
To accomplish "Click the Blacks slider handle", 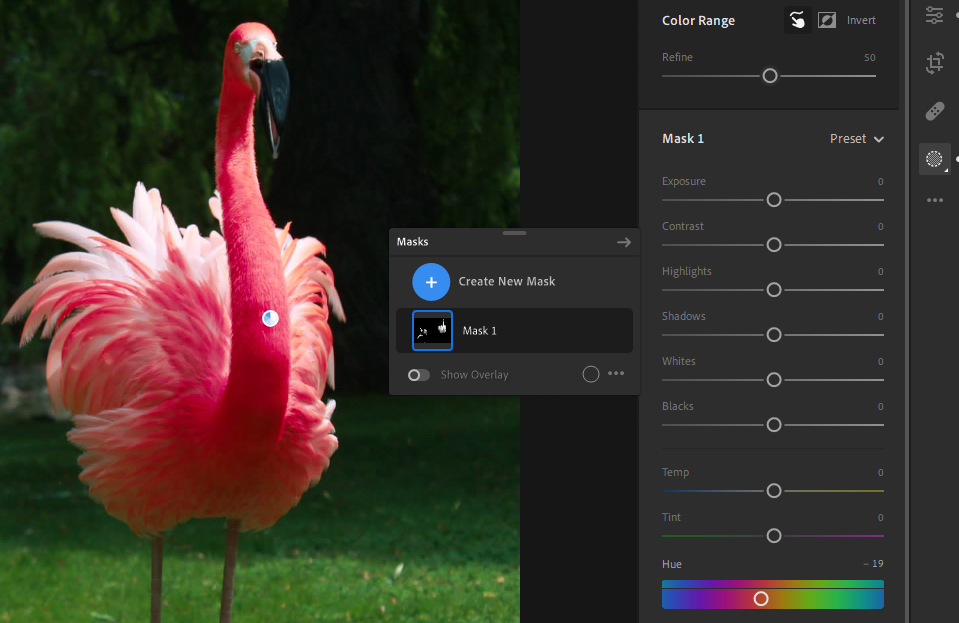I will pos(774,424).
